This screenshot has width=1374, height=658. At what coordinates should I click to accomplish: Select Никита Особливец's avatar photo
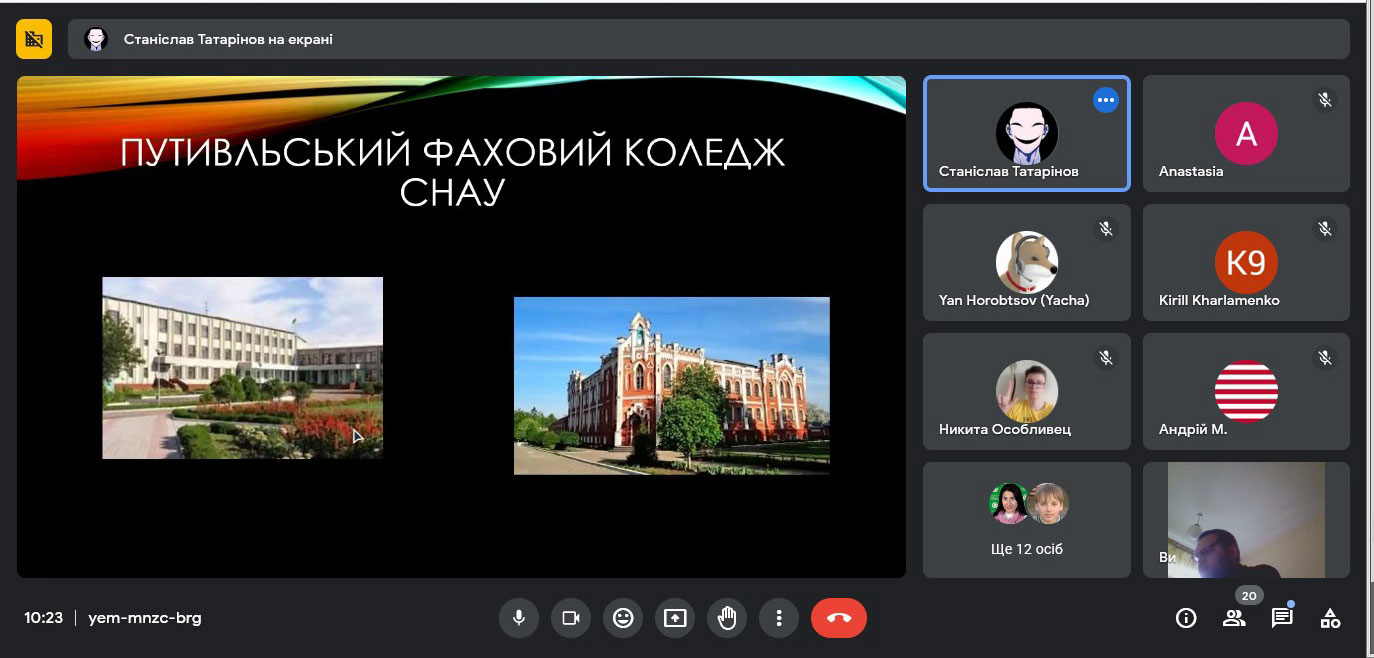1027,391
